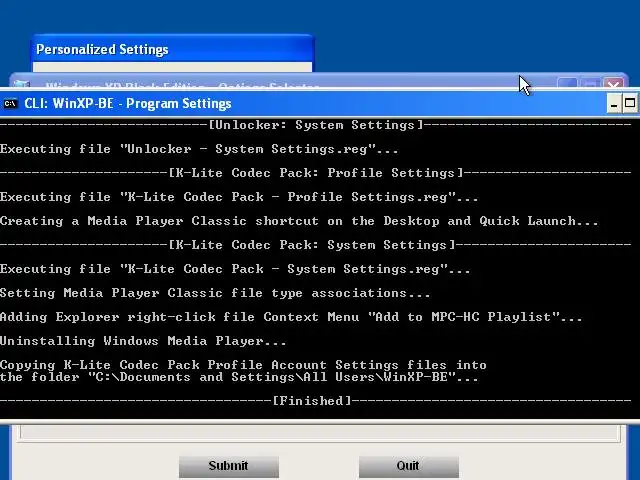Click 'Creating a Media Player Classic shortcut' line
This screenshot has height=480, width=640.
coord(299,221)
